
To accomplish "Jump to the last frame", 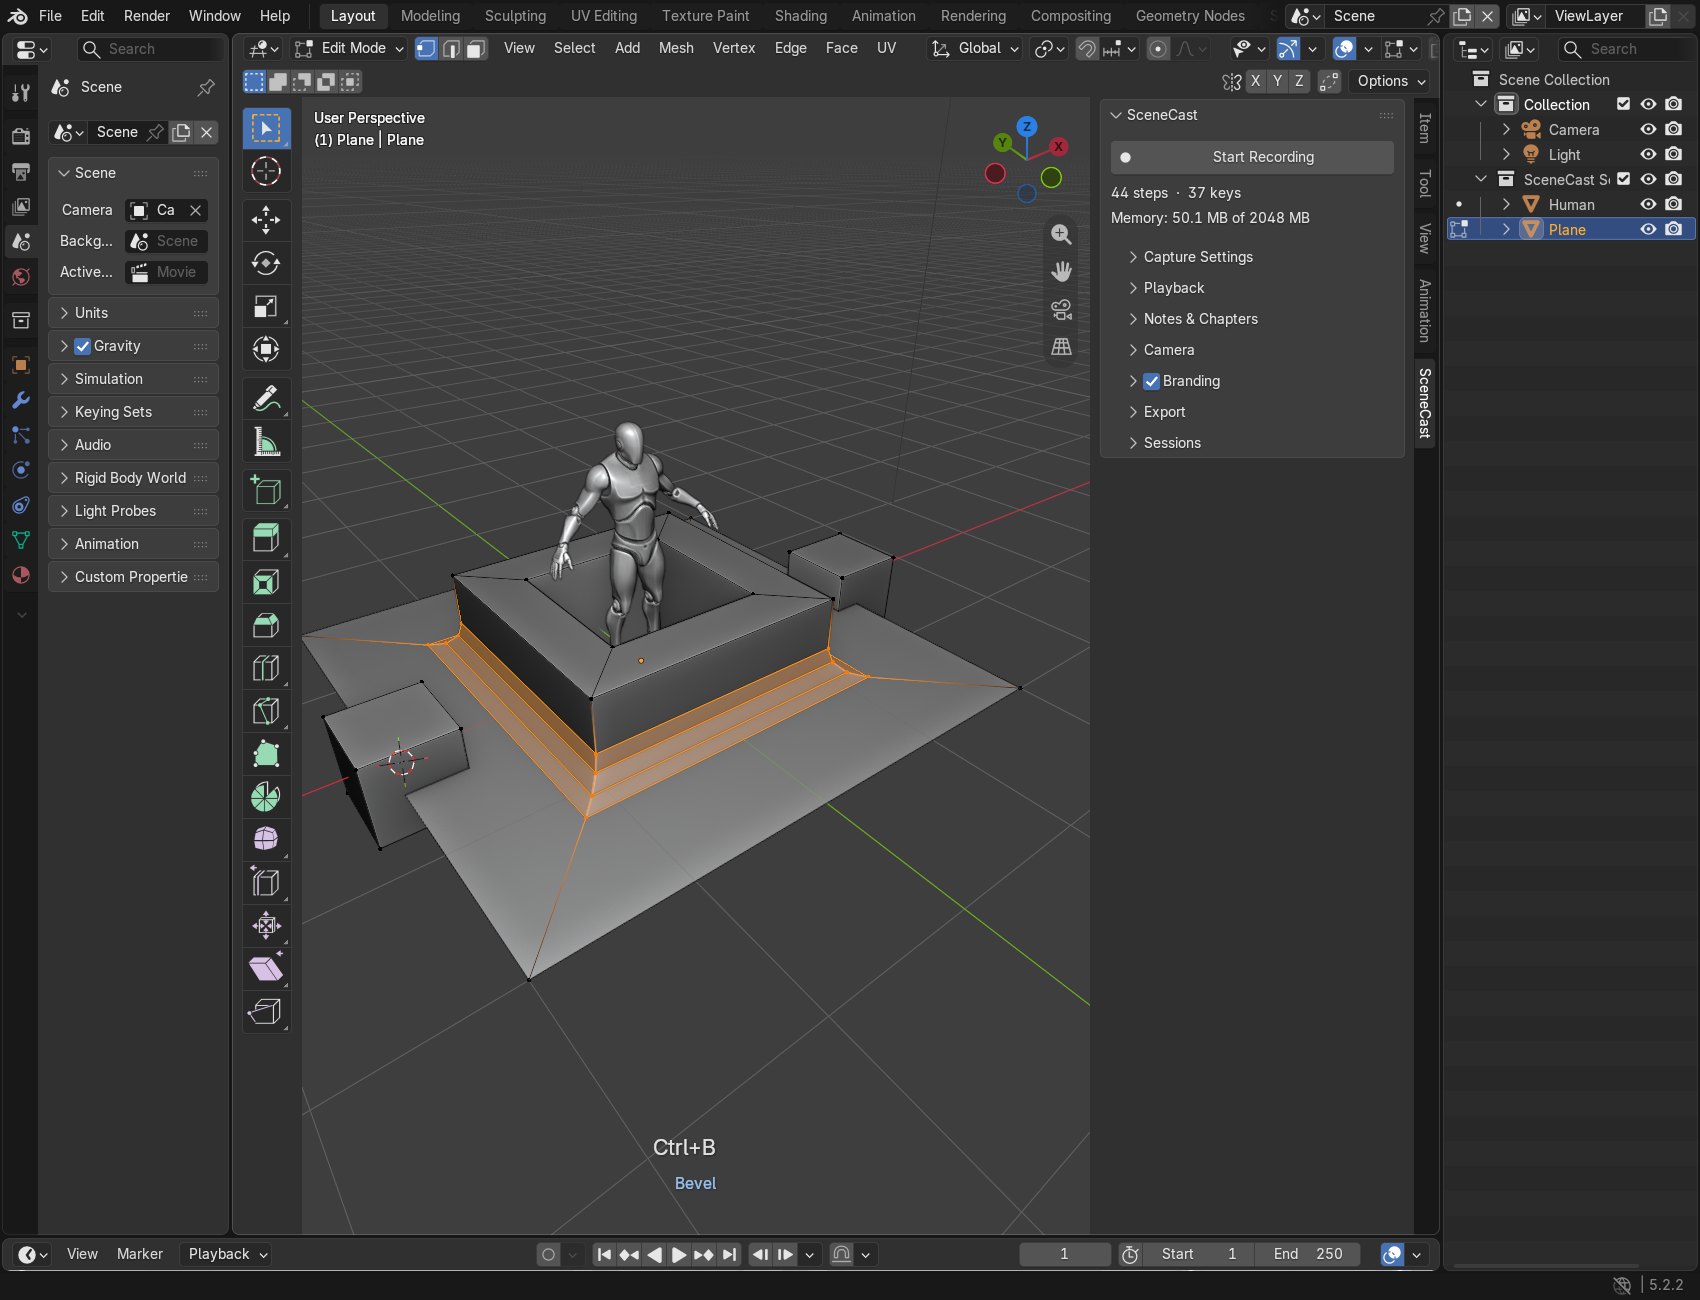I will pos(730,1254).
